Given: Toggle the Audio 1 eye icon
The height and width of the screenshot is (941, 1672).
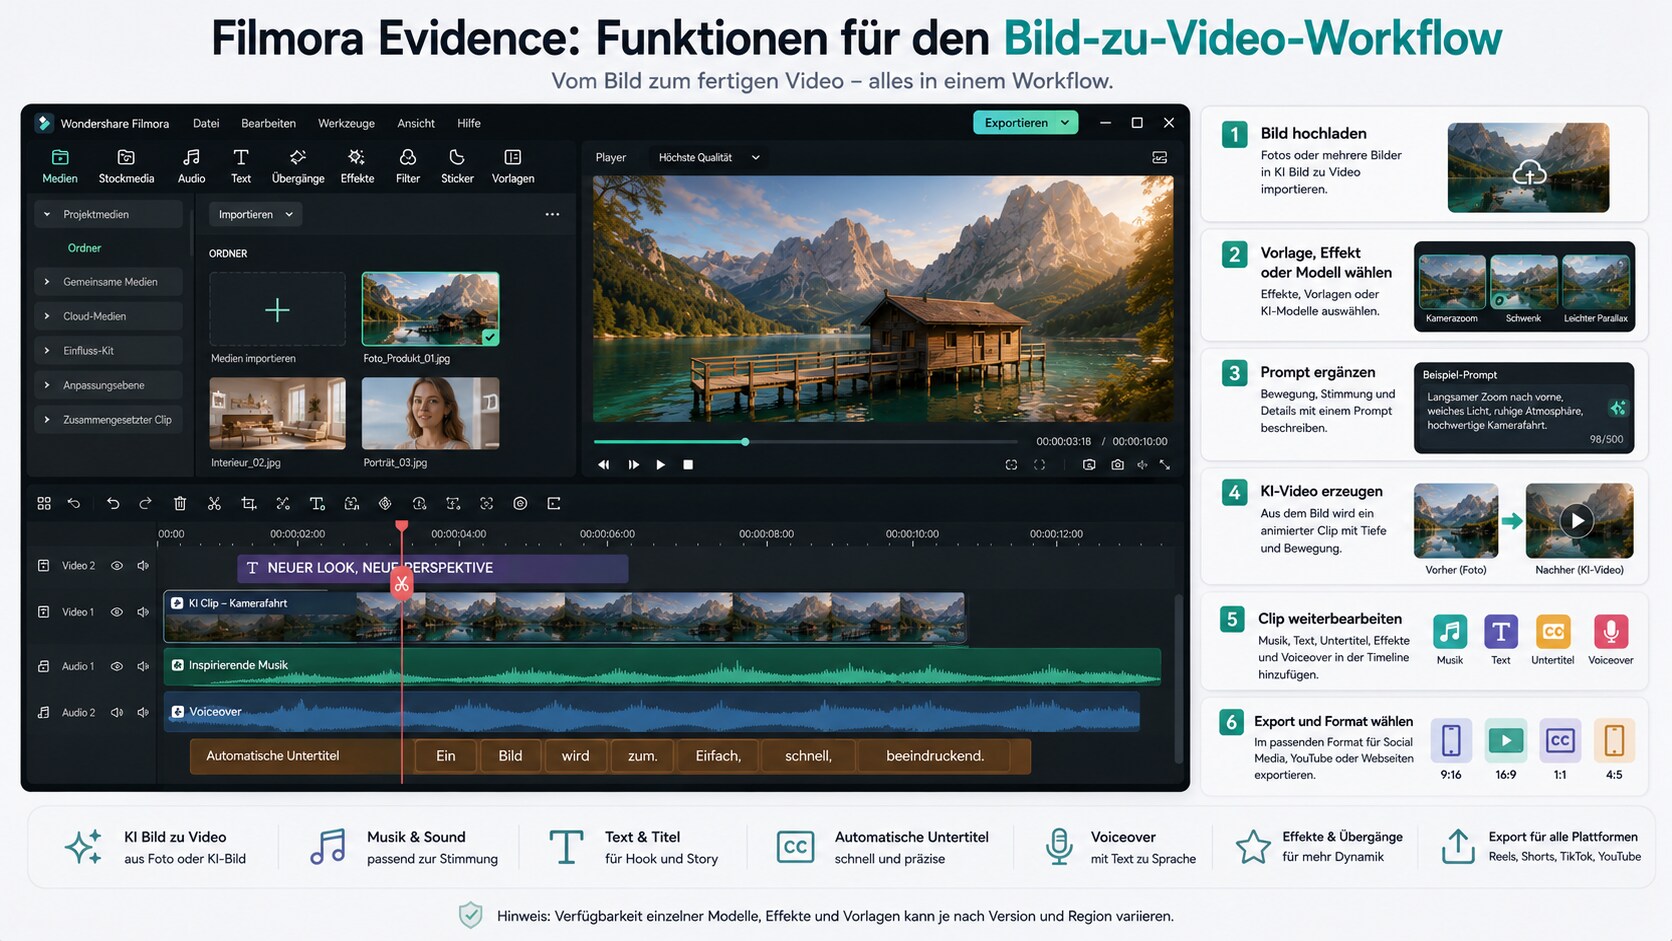Looking at the screenshot, I should pyautogui.click(x=117, y=666).
